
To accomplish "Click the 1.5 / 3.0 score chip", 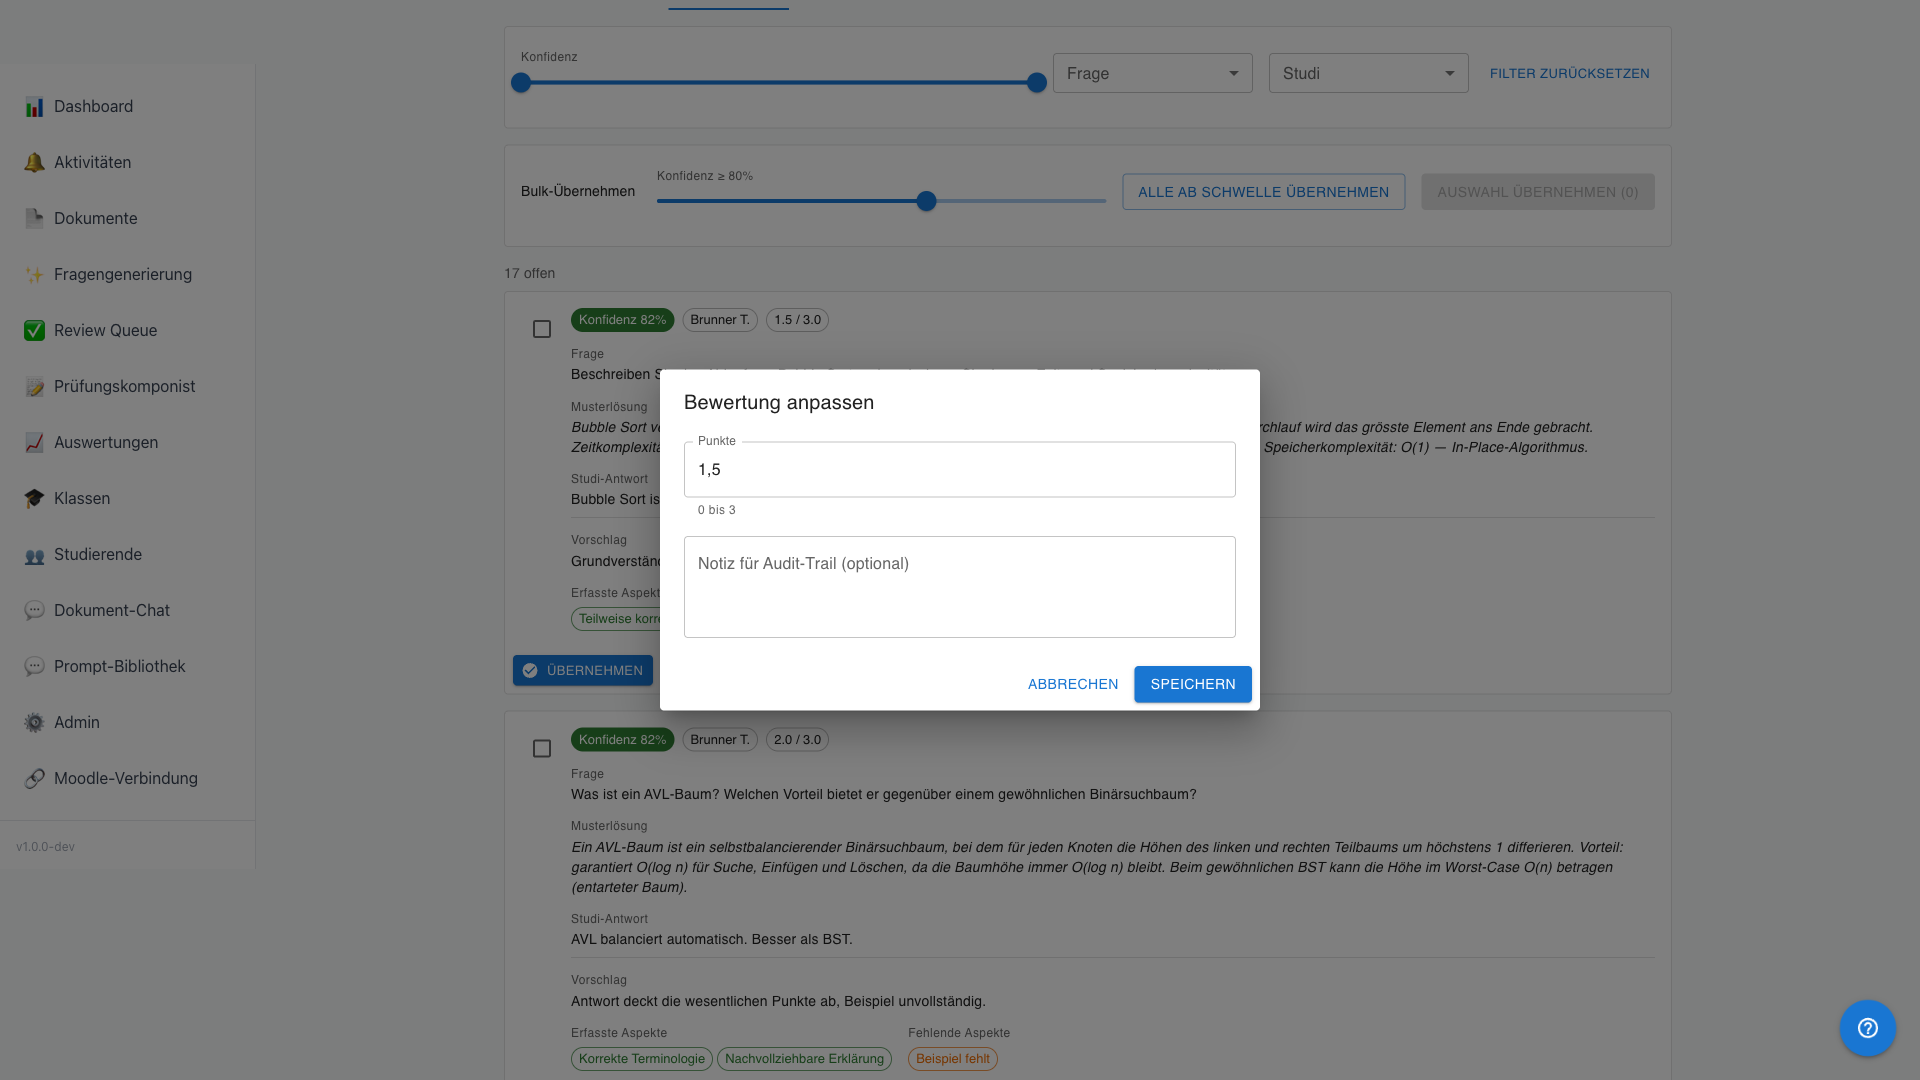I will pos(797,320).
